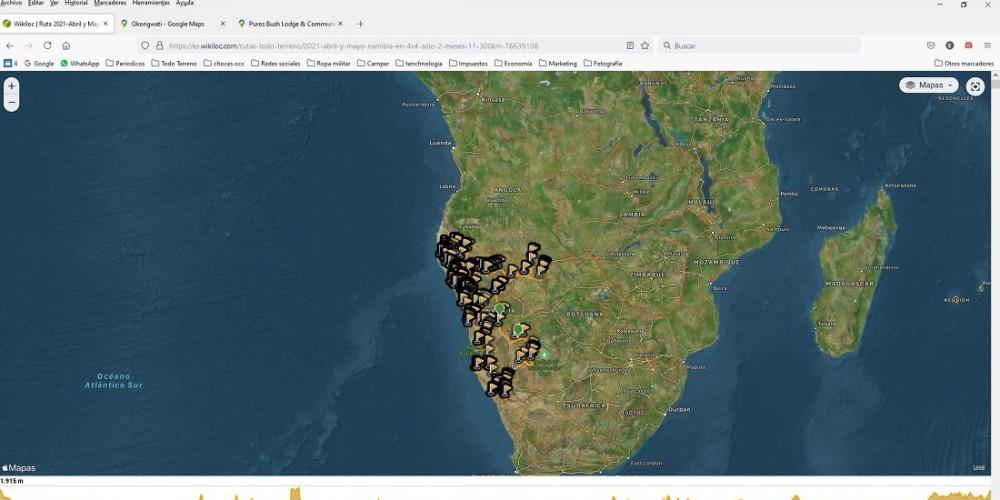Viewport: 1000px width, 500px height.
Task: Expand the Economía bookmark folder
Action: [513, 63]
